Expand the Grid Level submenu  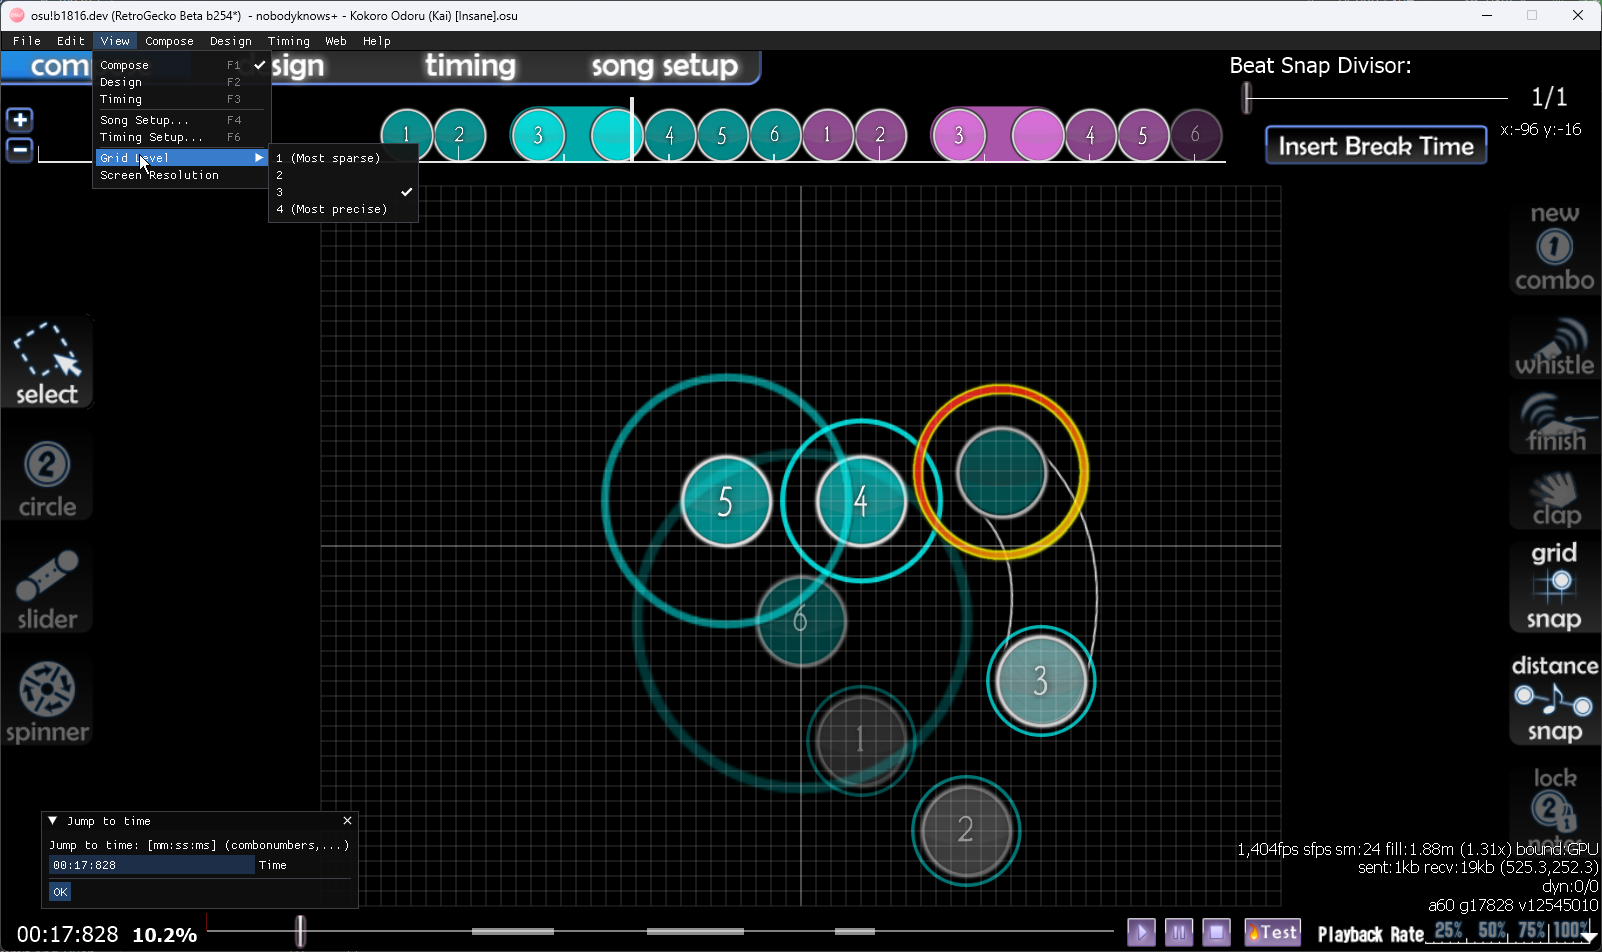tap(180, 158)
